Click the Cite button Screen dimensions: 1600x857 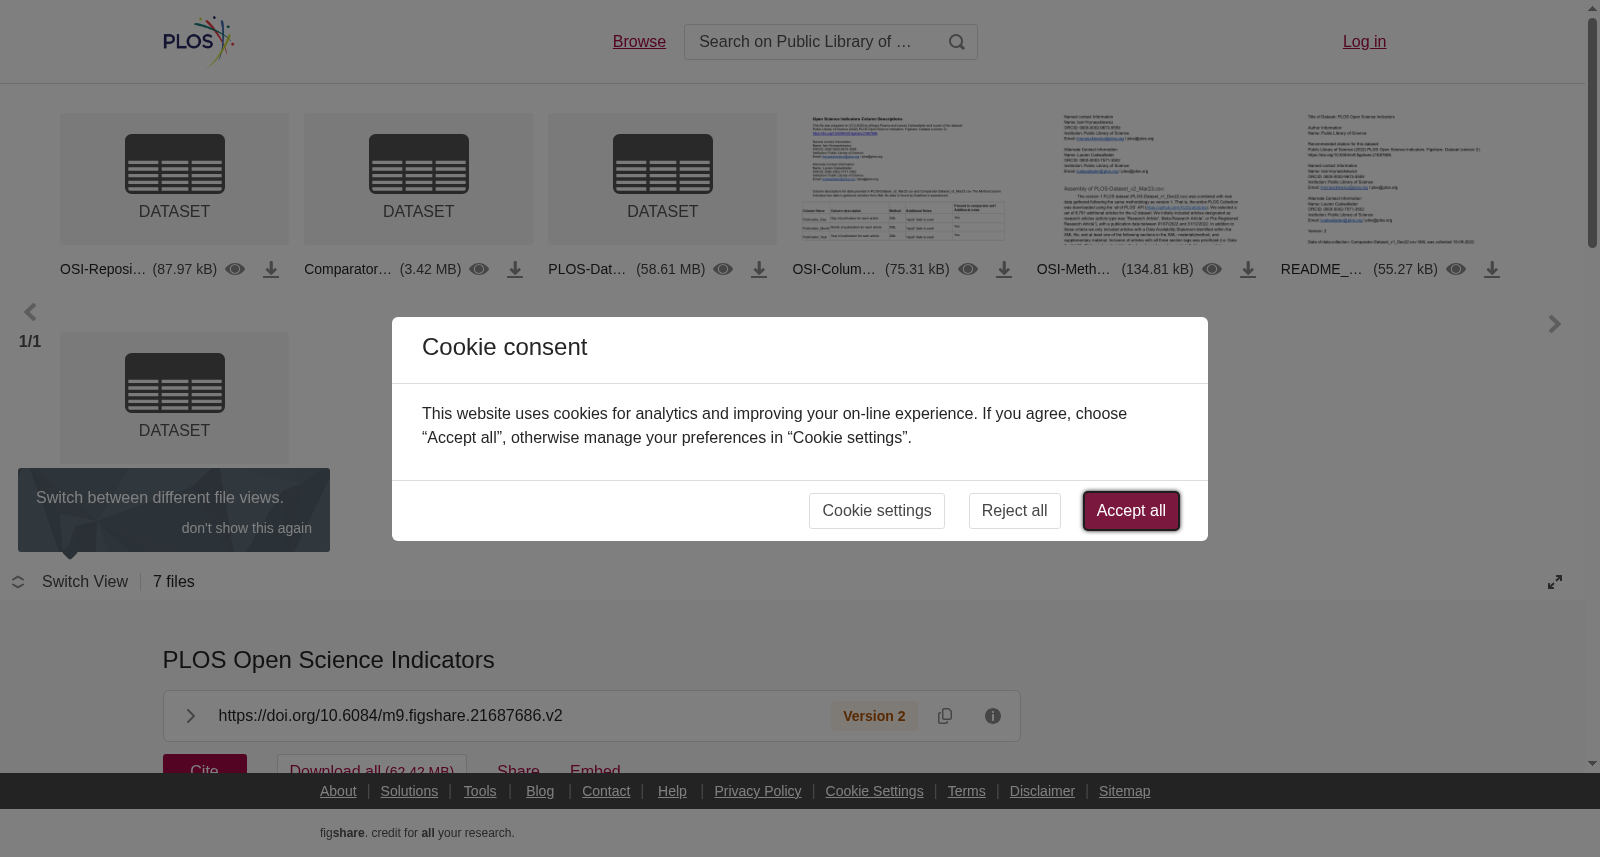(x=205, y=765)
